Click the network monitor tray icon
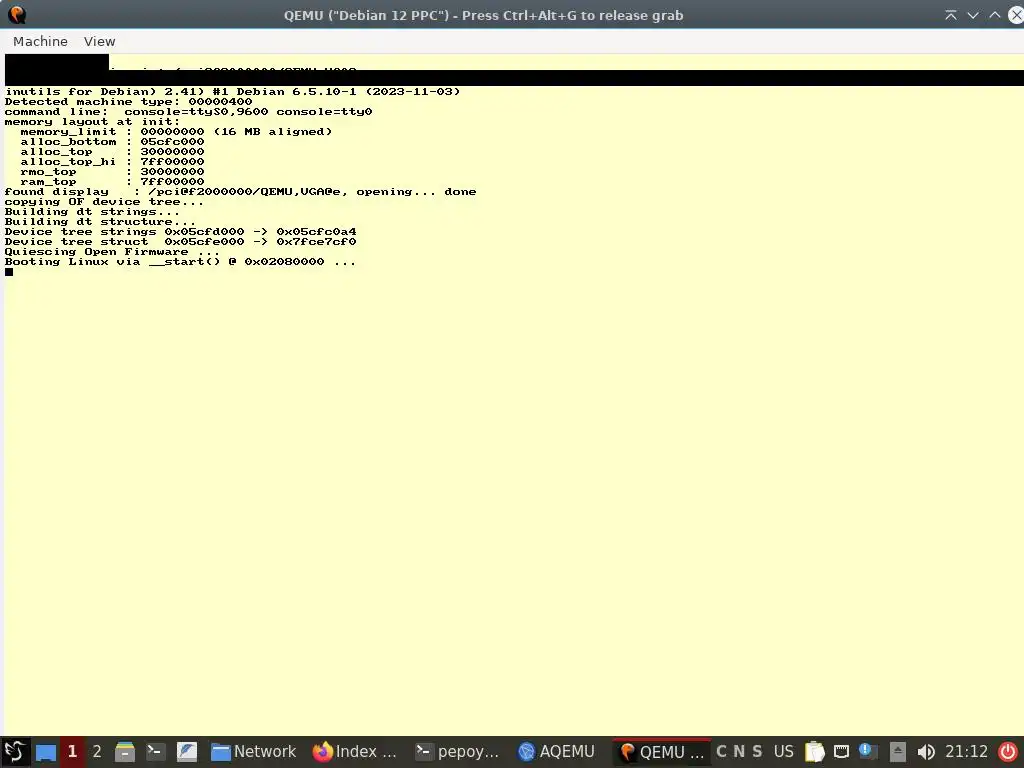 click(x=842, y=752)
